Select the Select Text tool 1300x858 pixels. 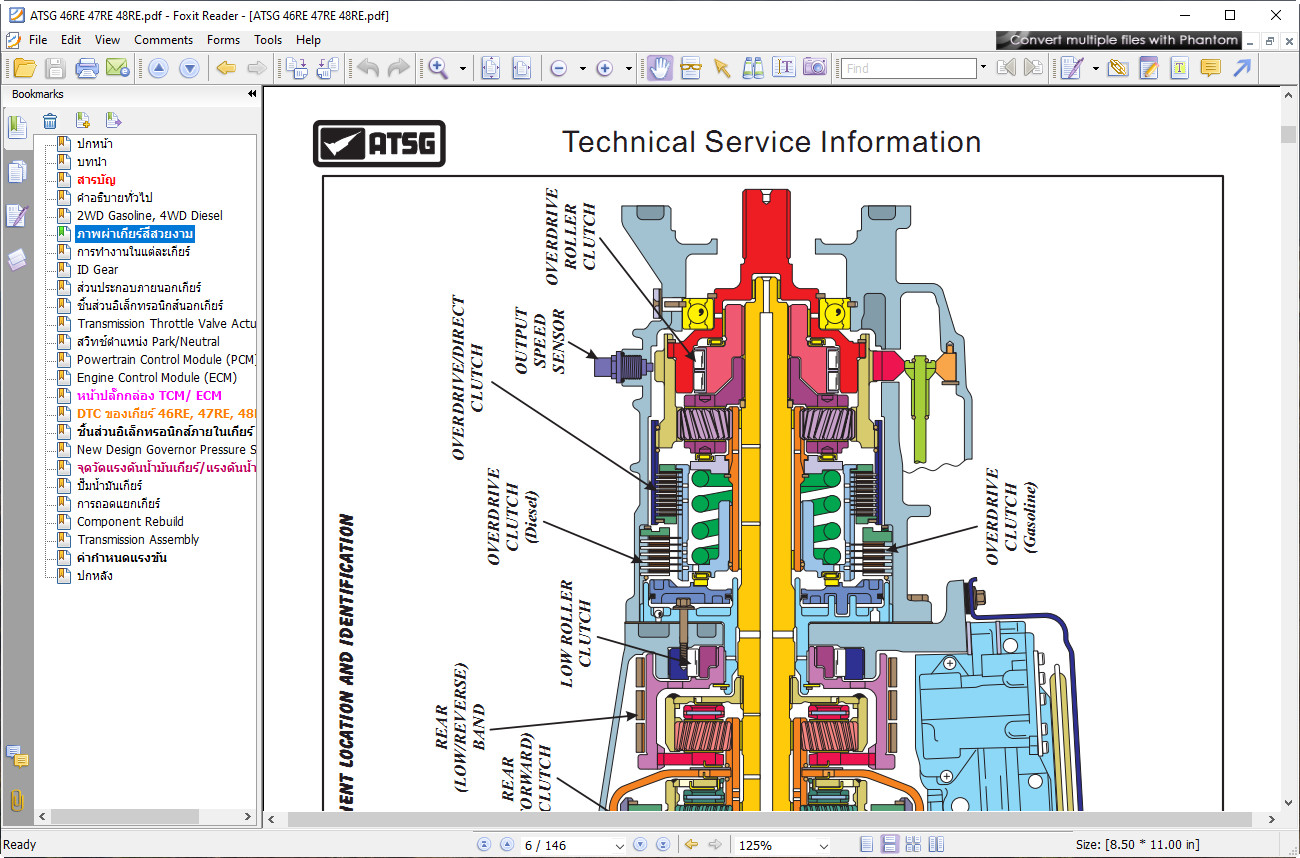784,68
